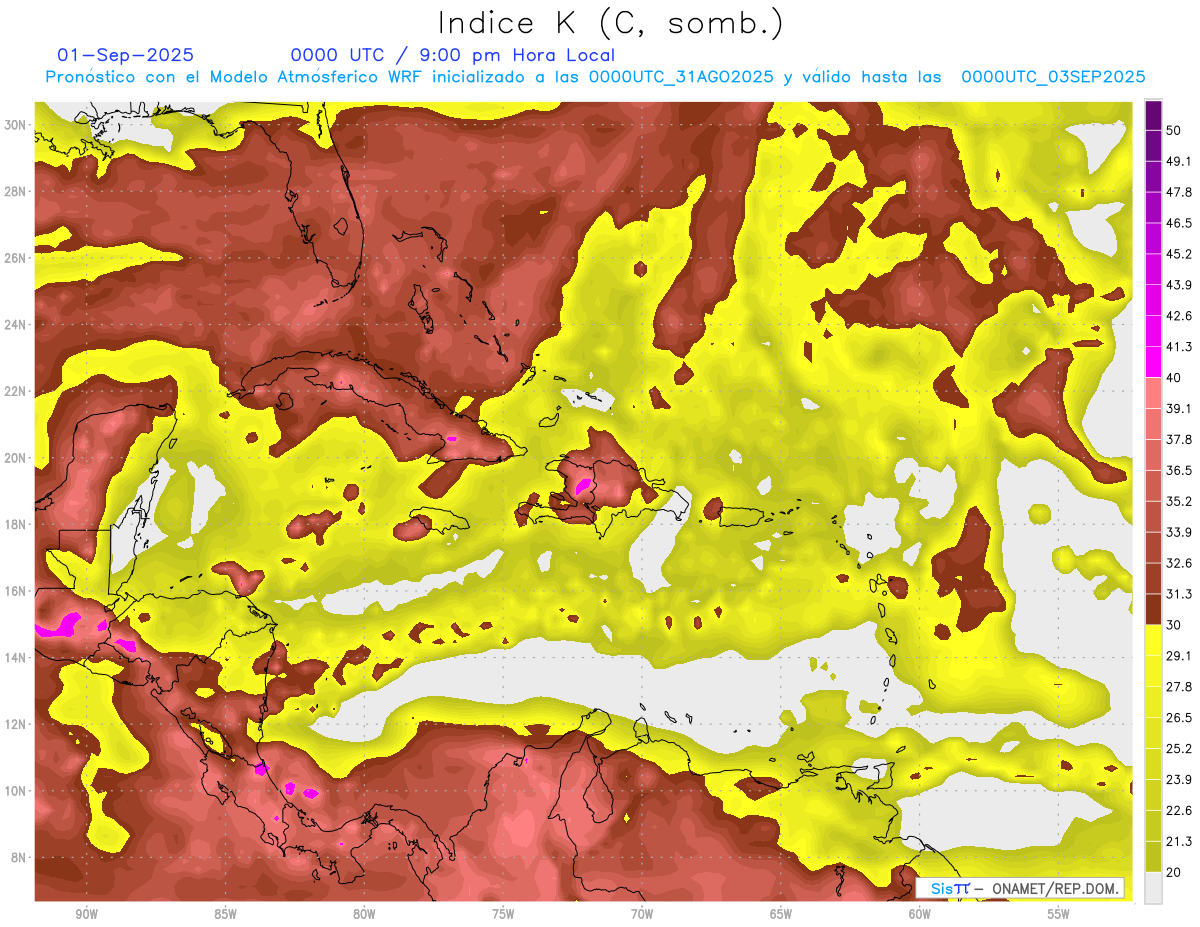Click the colorbar value 21.3
Viewport: 1200px width, 927px height.
1179,842
